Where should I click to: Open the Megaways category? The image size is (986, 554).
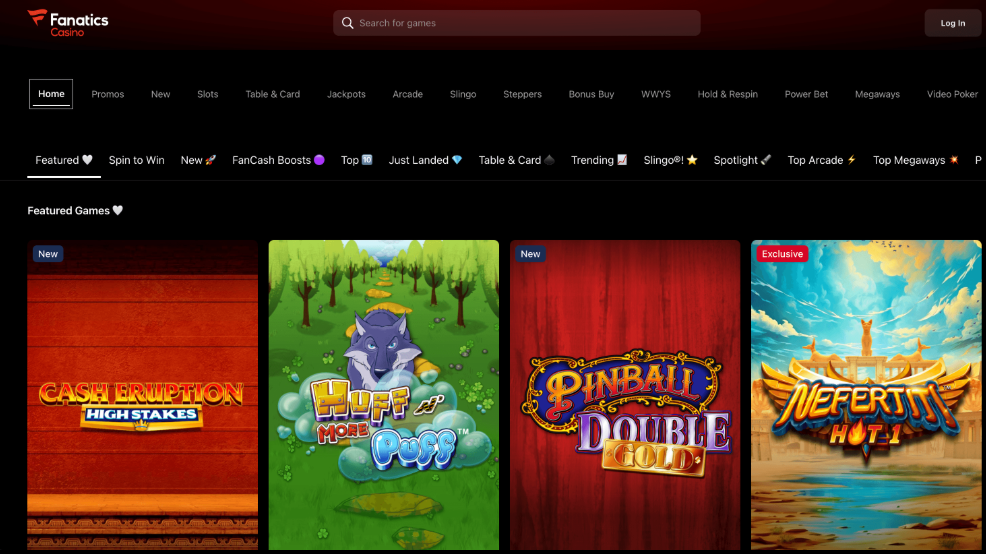pyautogui.click(x=877, y=94)
